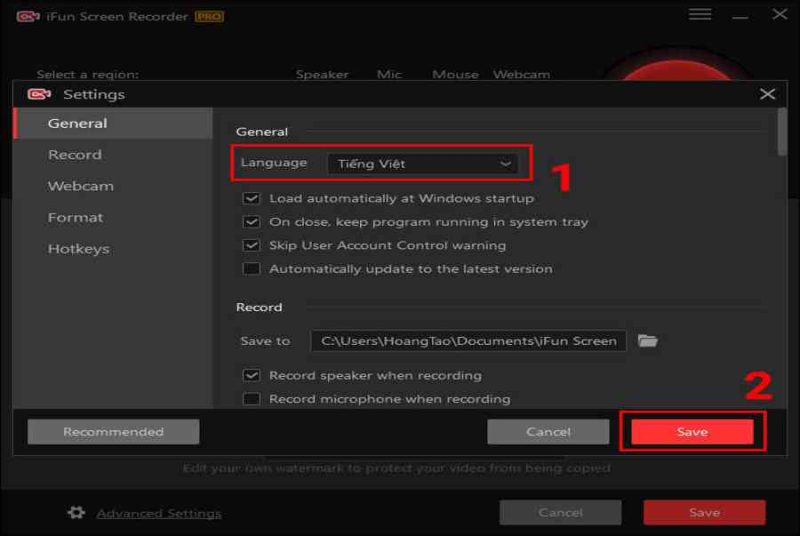This screenshot has height=536, width=800.
Task: Toggle Load automatically at Windows startup
Action: [x=251, y=198]
